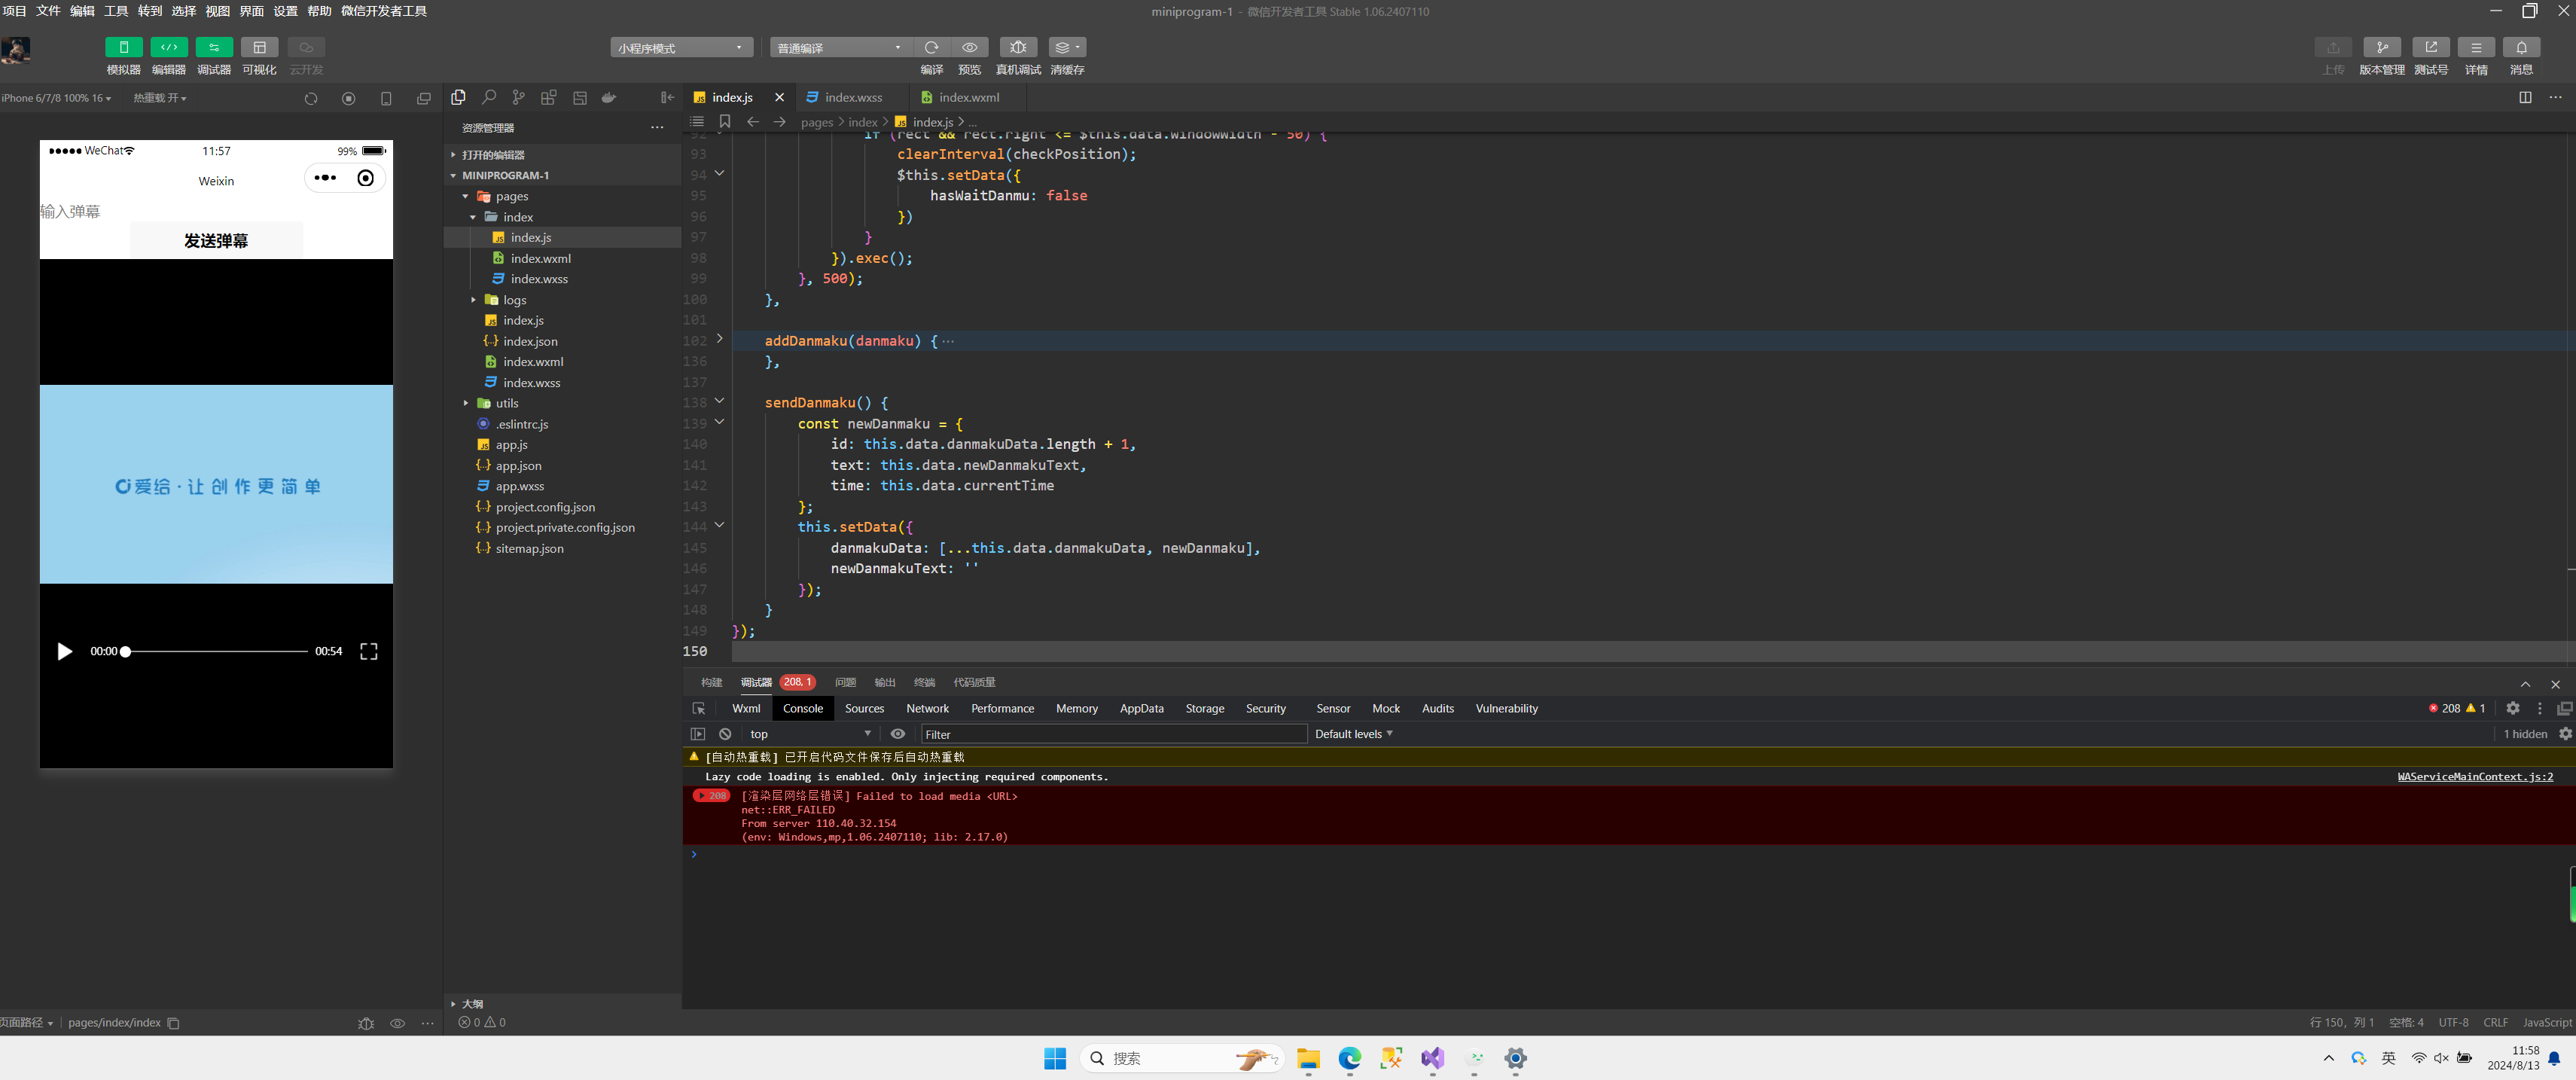Toggle the 调试器 debugger panel
2576x1080 pixels.
pyautogui.click(x=213, y=47)
